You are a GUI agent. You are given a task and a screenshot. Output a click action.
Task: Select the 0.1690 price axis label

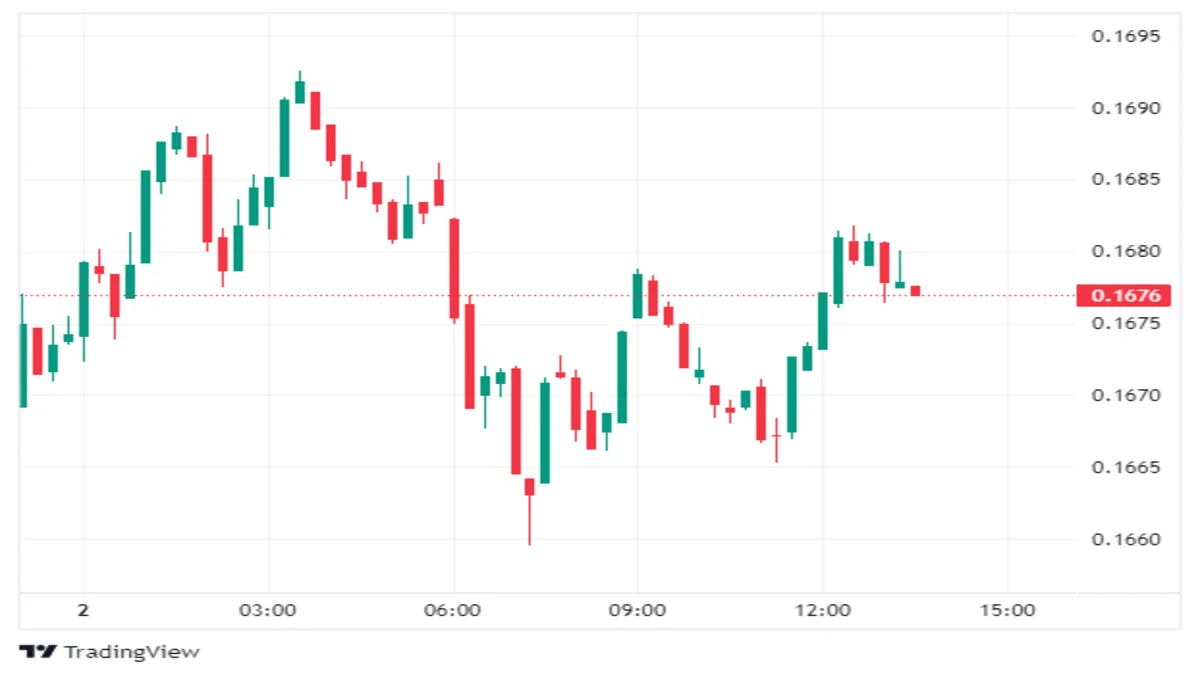(x=1126, y=108)
